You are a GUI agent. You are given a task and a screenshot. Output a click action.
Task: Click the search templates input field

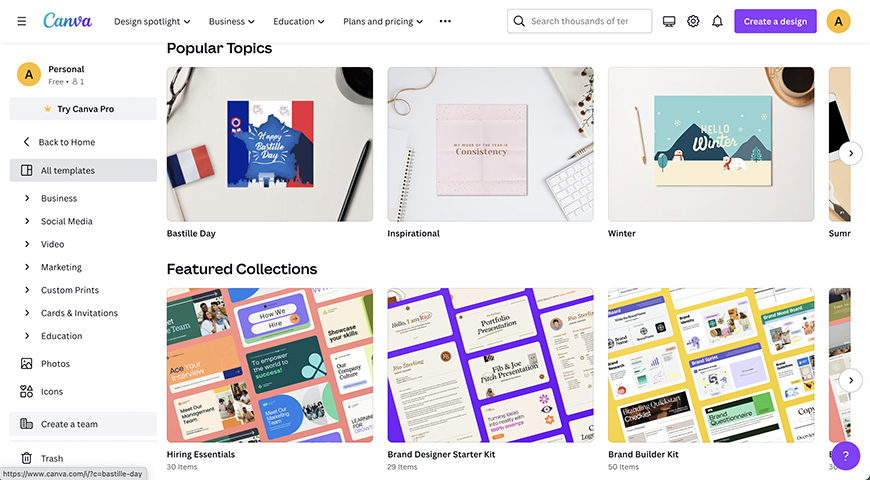[x=579, y=21]
